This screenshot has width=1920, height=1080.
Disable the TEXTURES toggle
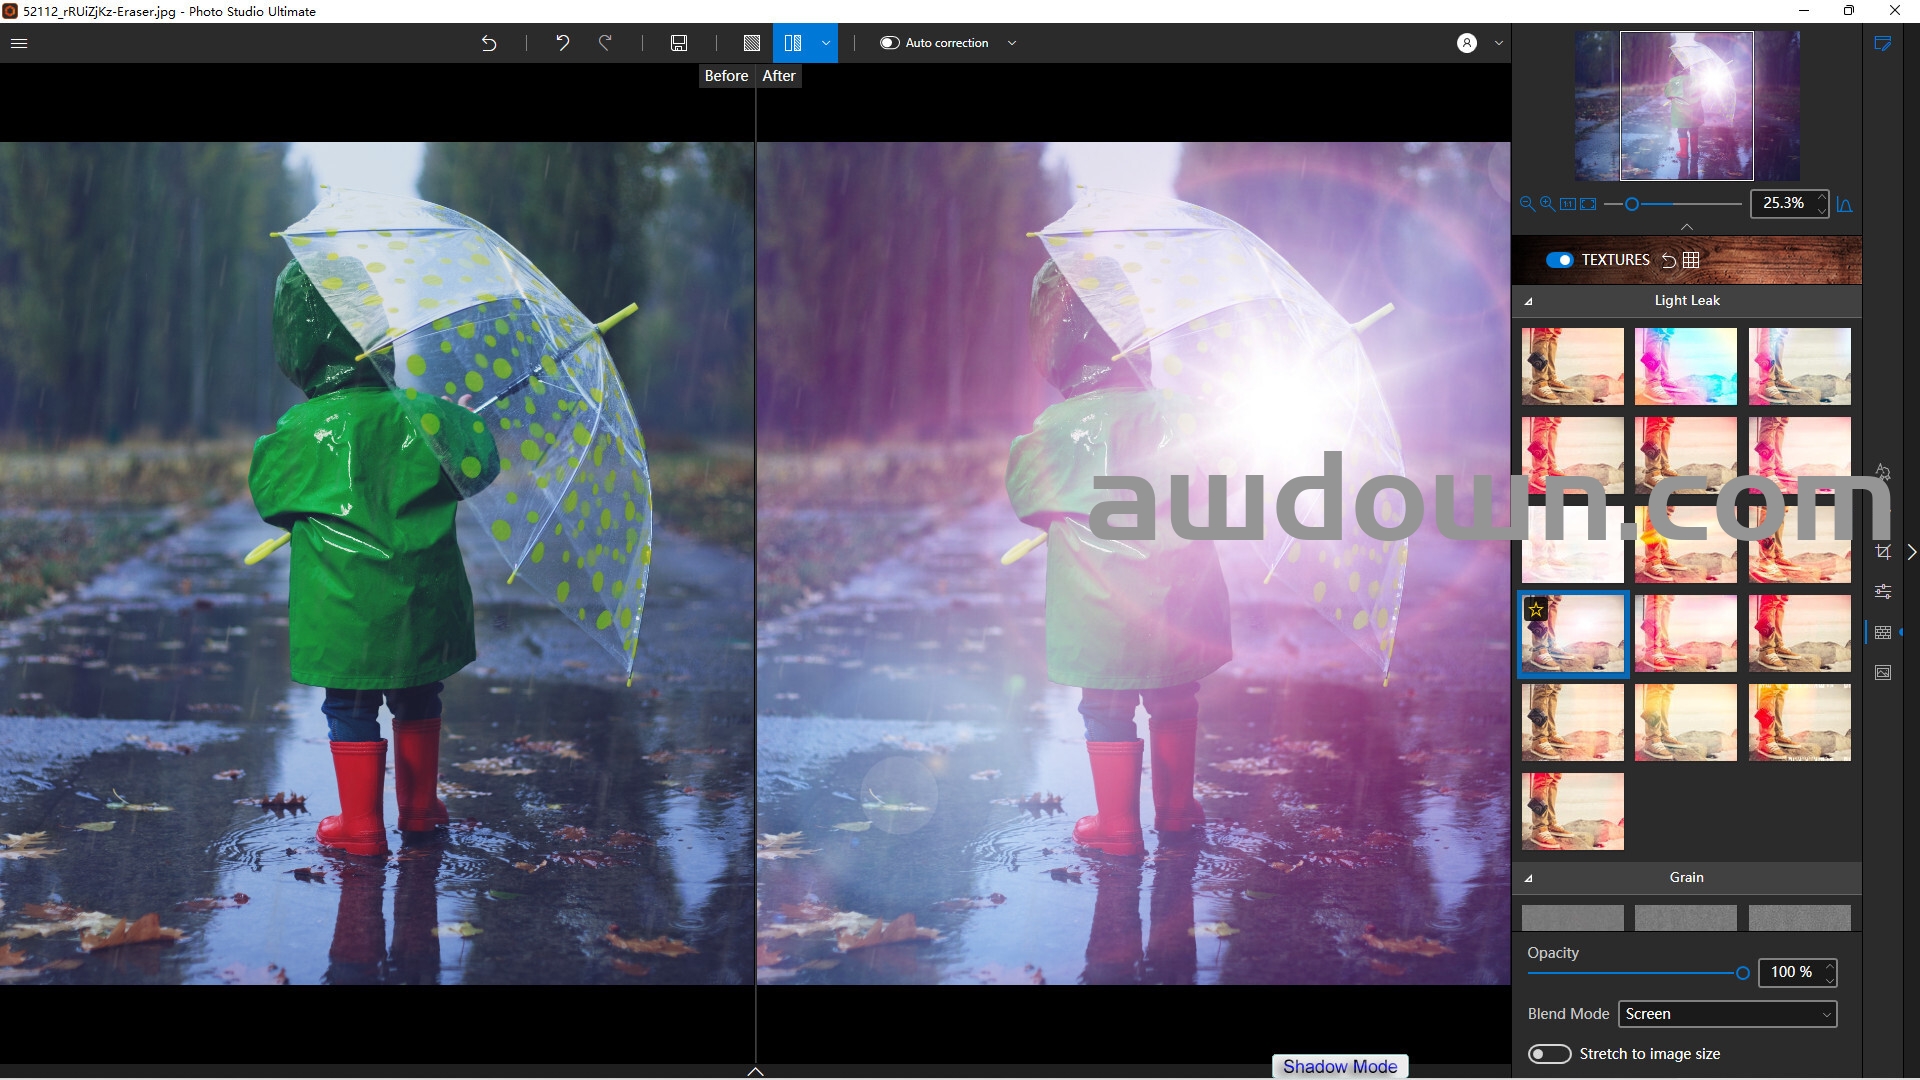click(1559, 260)
